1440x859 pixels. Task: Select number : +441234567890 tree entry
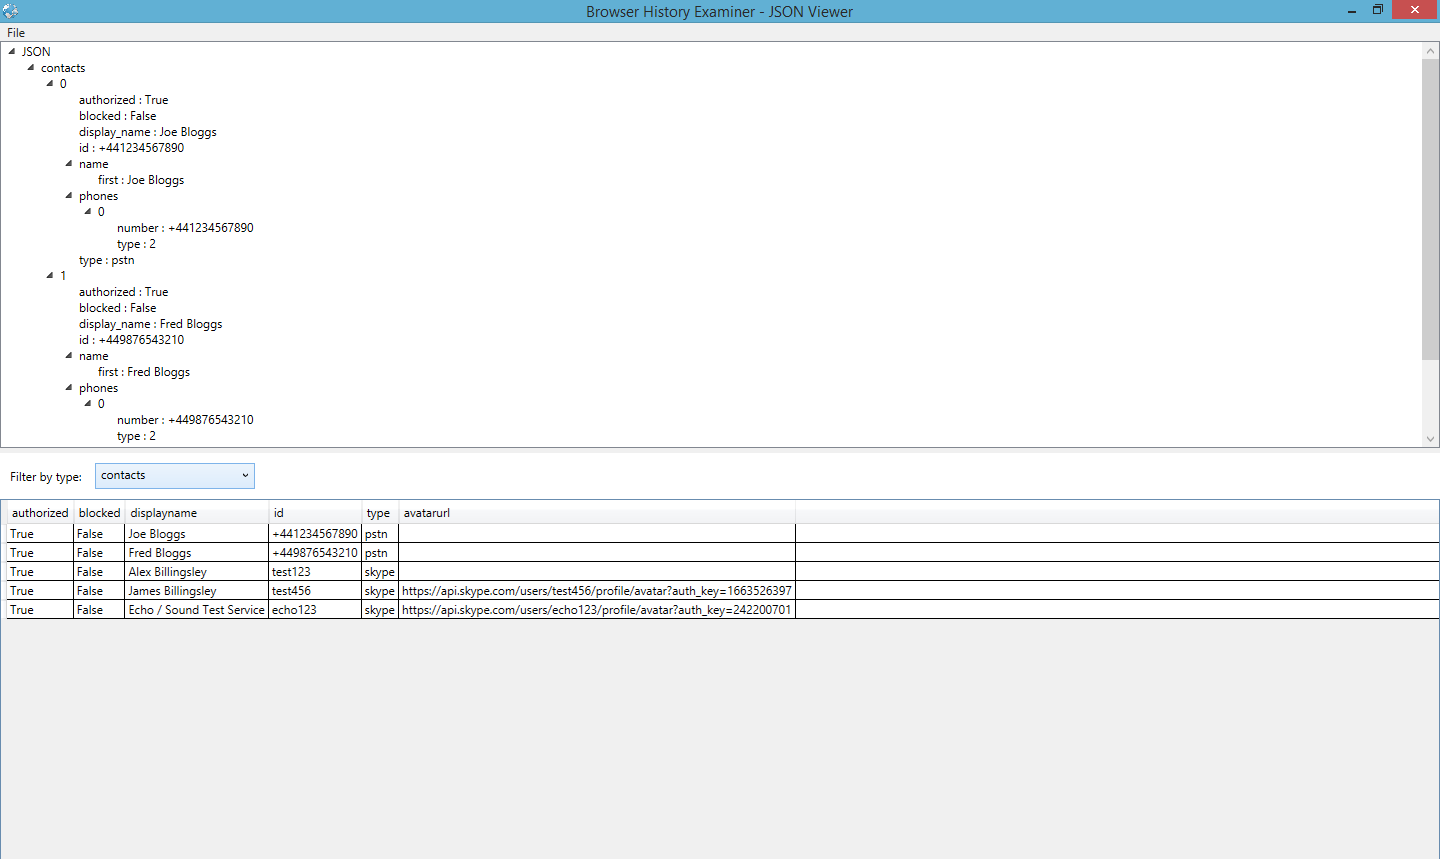(x=185, y=228)
